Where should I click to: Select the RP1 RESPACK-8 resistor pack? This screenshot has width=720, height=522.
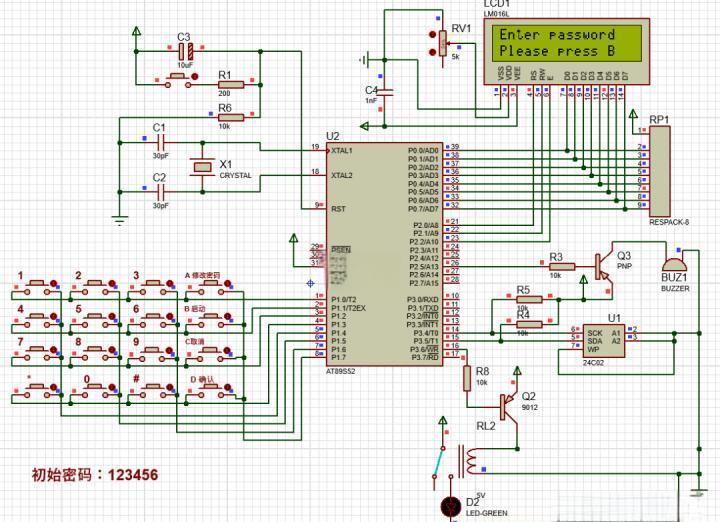click(x=659, y=171)
